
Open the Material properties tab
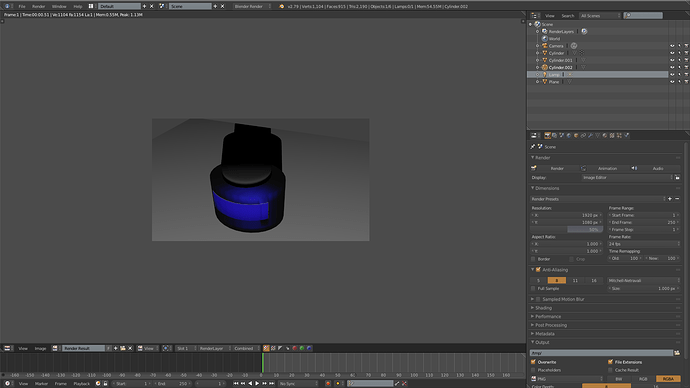coord(605,135)
